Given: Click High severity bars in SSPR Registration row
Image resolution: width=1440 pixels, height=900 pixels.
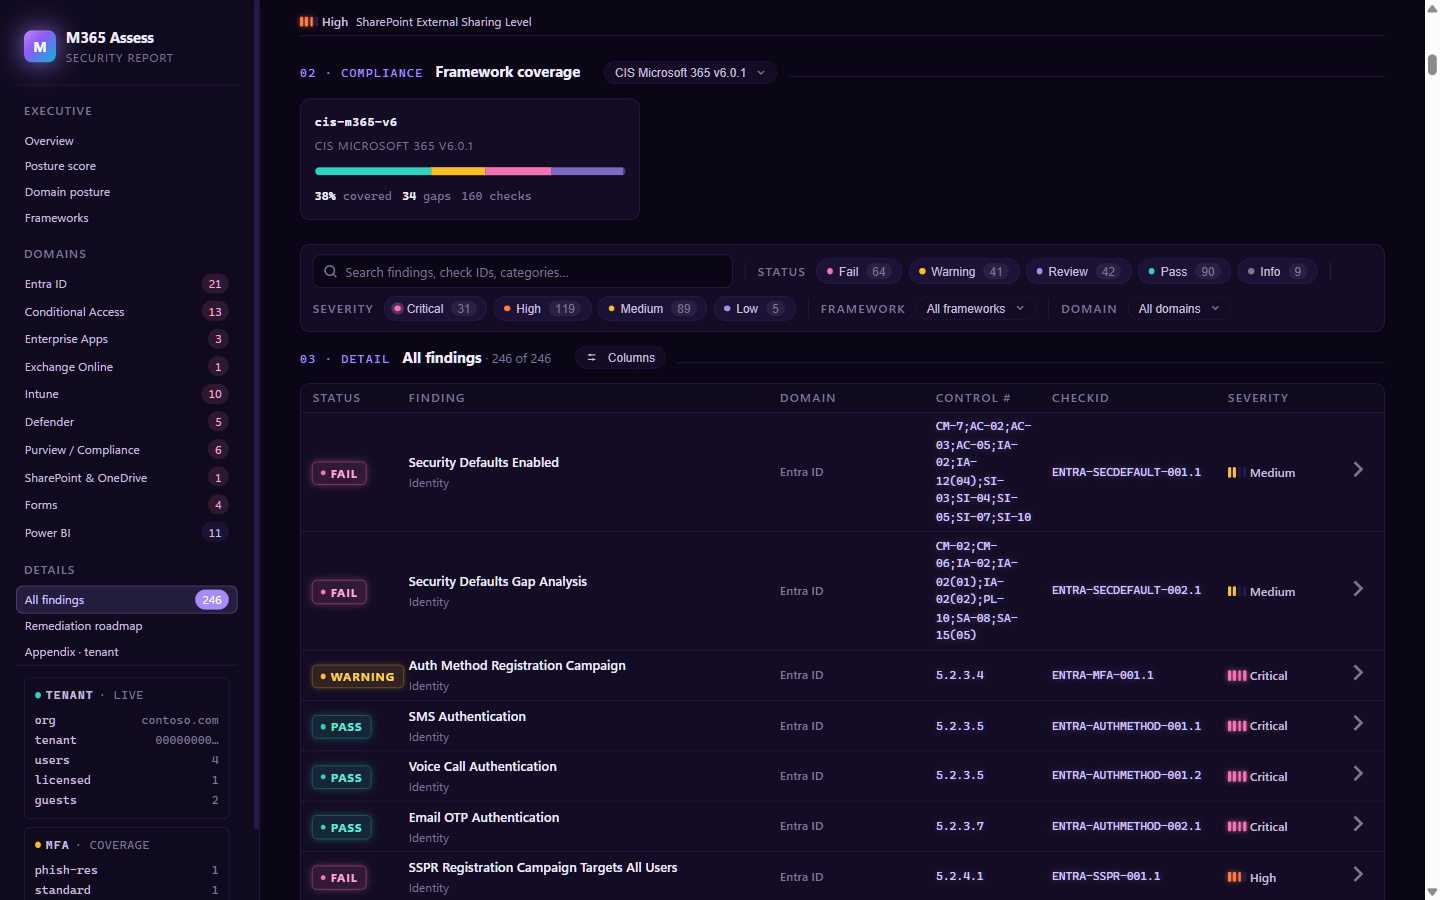Looking at the screenshot, I should coord(1235,877).
